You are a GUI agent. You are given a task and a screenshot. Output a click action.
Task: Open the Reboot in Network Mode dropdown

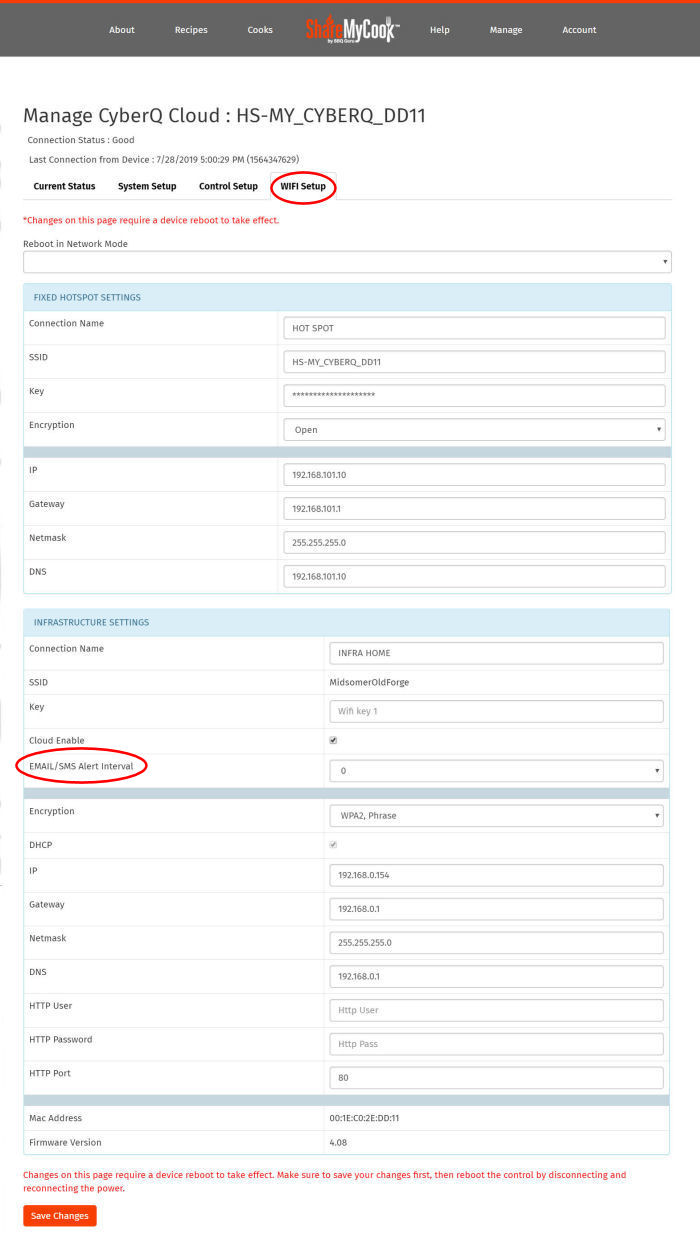click(x=347, y=262)
